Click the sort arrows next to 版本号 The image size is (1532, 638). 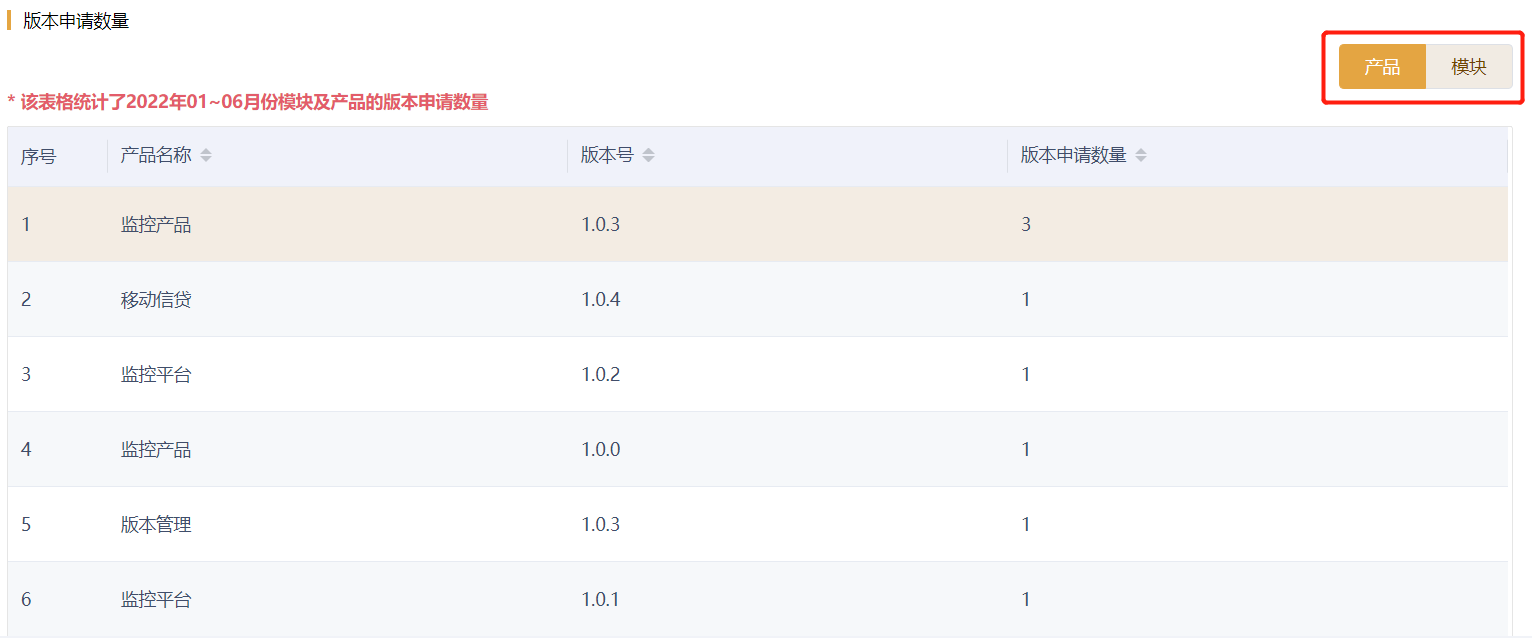coord(648,156)
